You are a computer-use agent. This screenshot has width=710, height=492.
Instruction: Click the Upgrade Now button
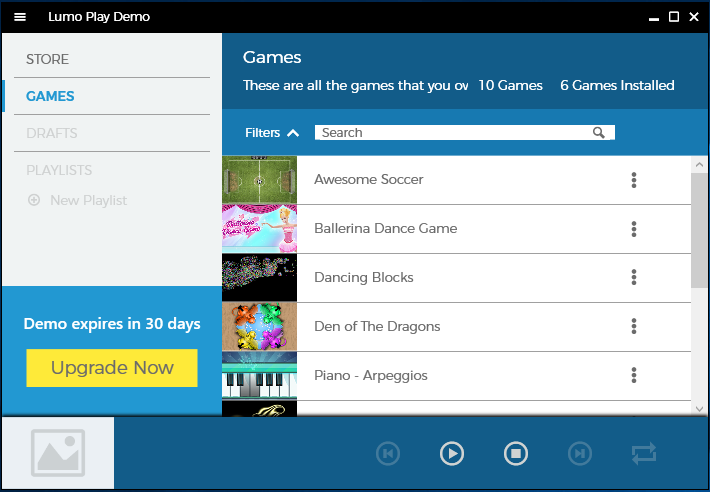[112, 368]
